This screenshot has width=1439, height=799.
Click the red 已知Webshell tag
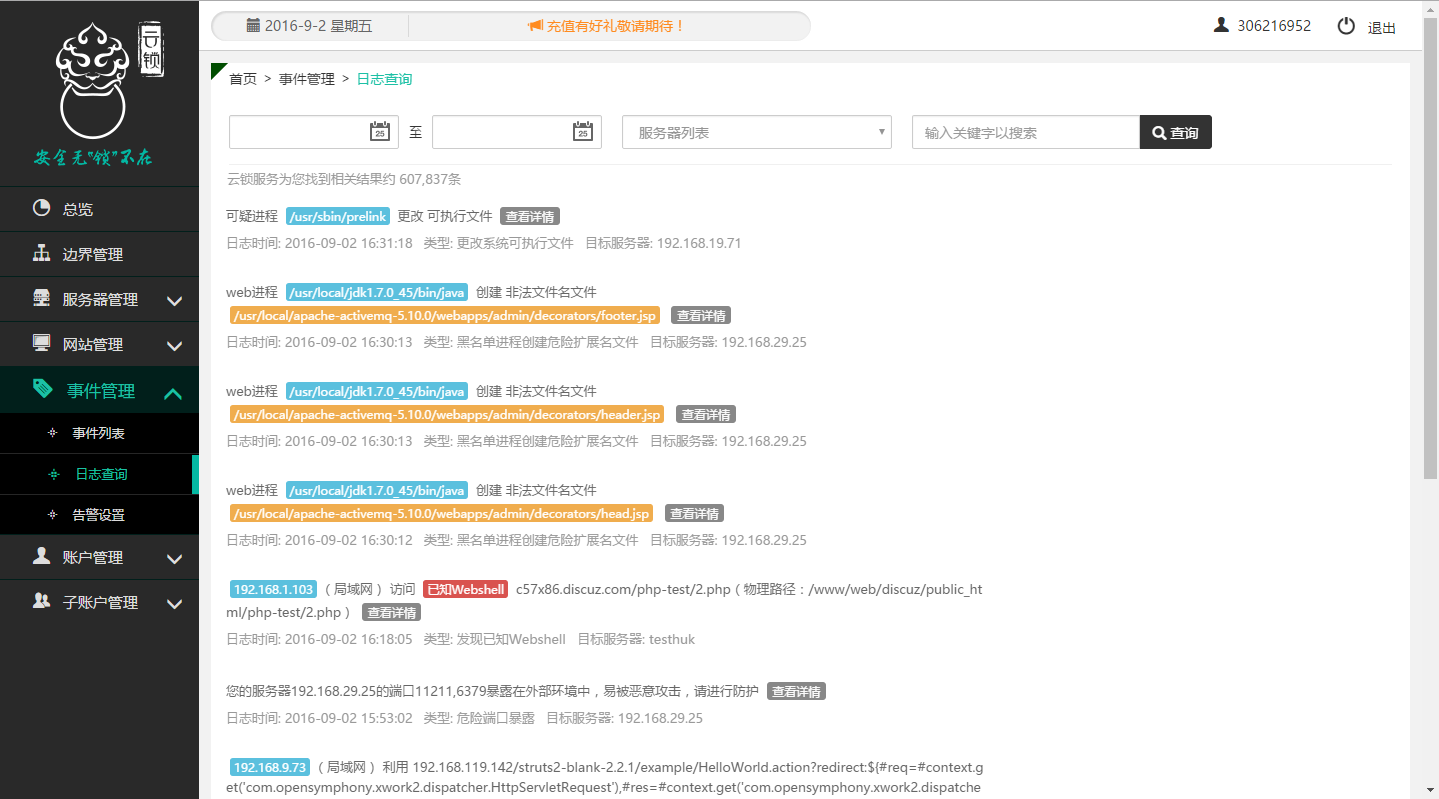point(466,589)
